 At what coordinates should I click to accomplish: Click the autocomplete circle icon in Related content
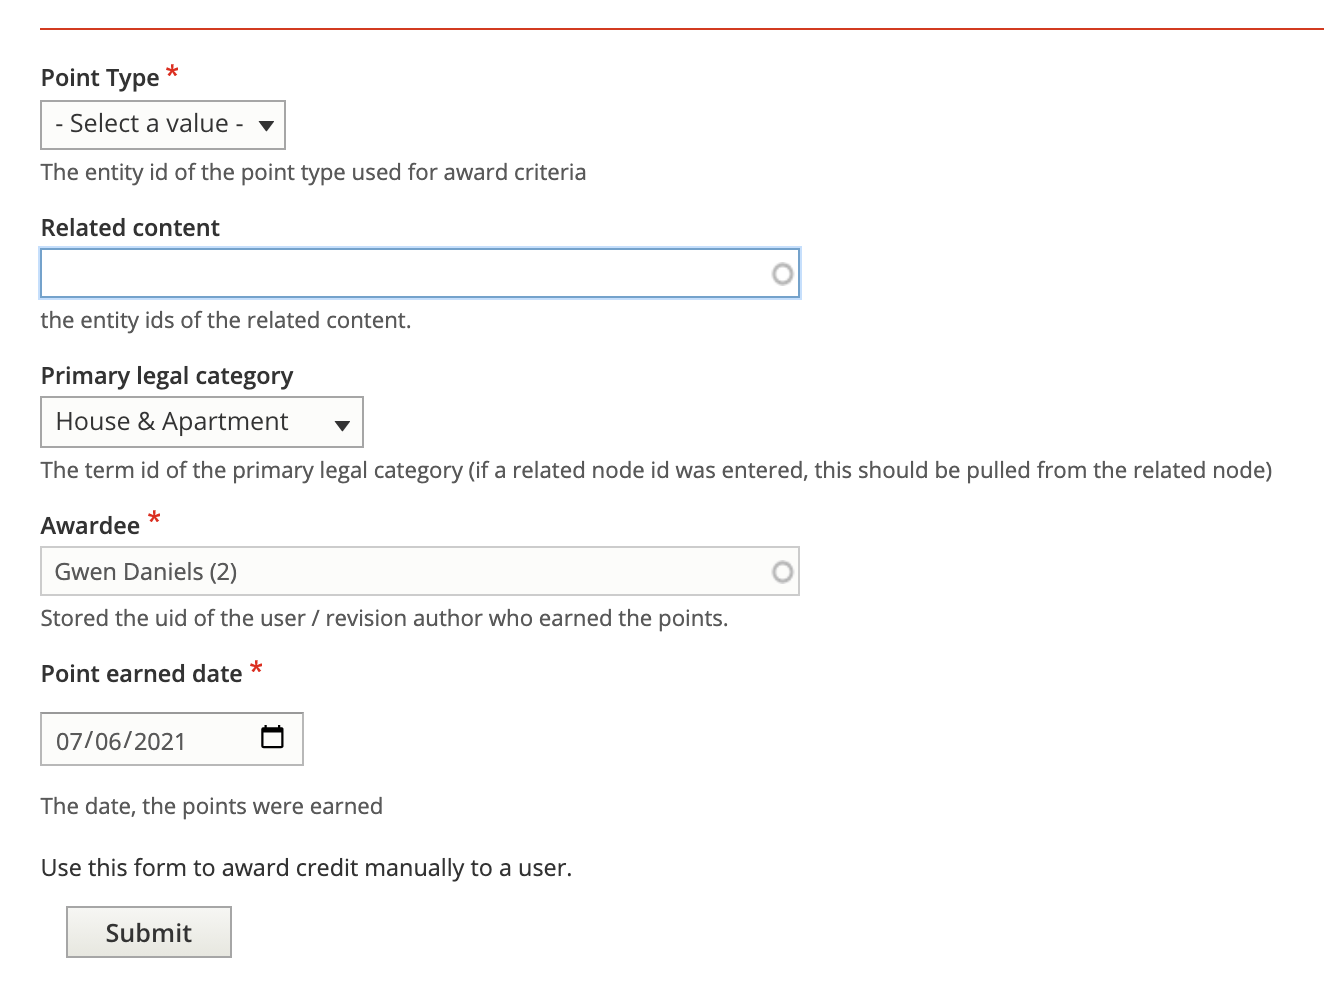click(783, 274)
